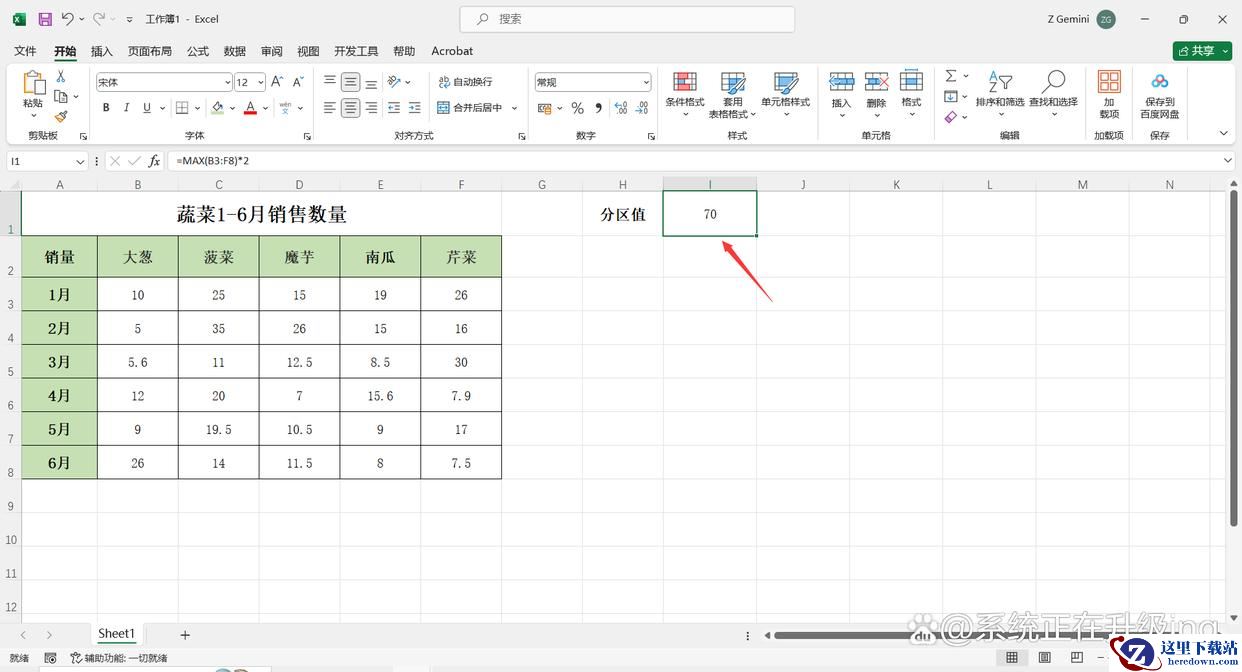Toggle Italic formatting
This screenshot has height=672, width=1242.
126,108
